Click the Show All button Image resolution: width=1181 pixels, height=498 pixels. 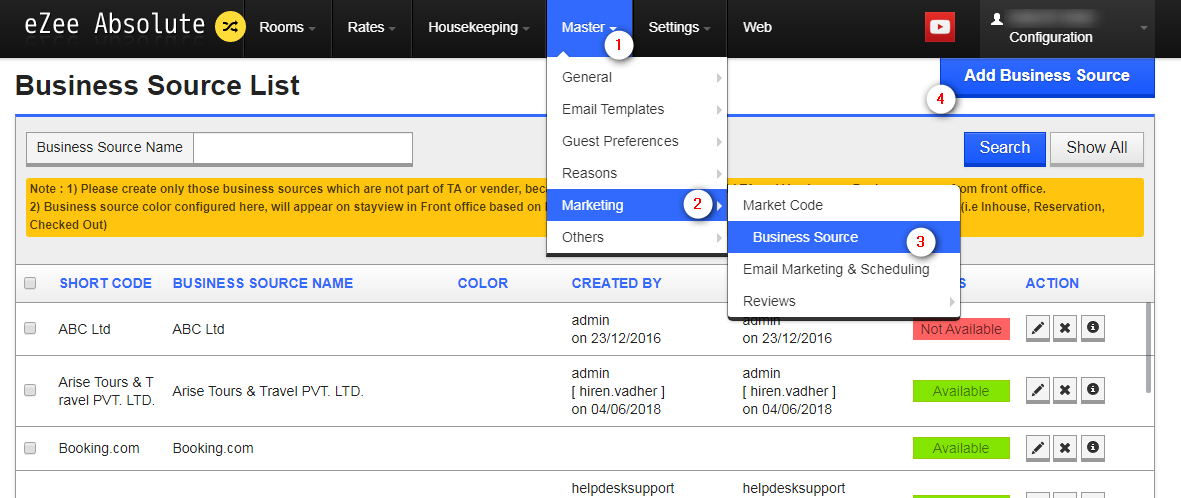(x=1097, y=148)
